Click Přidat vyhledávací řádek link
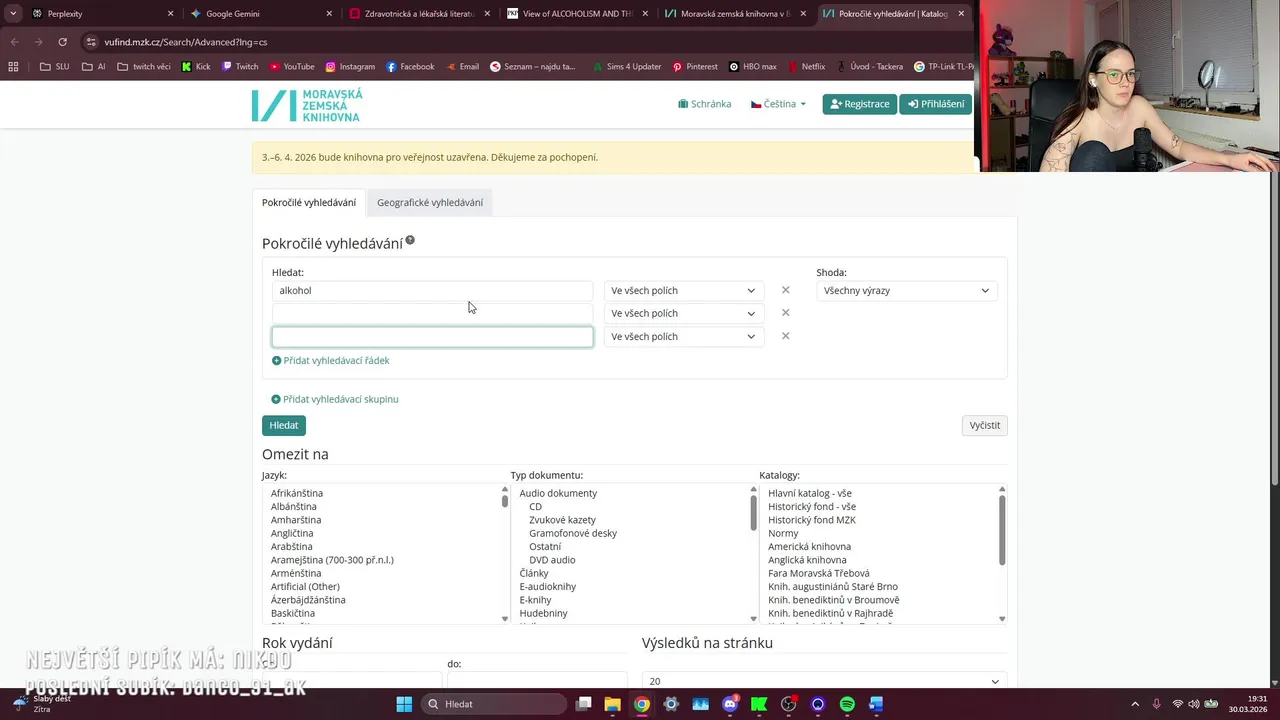This screenshot has height=720, width=1280. click(331, 360)
